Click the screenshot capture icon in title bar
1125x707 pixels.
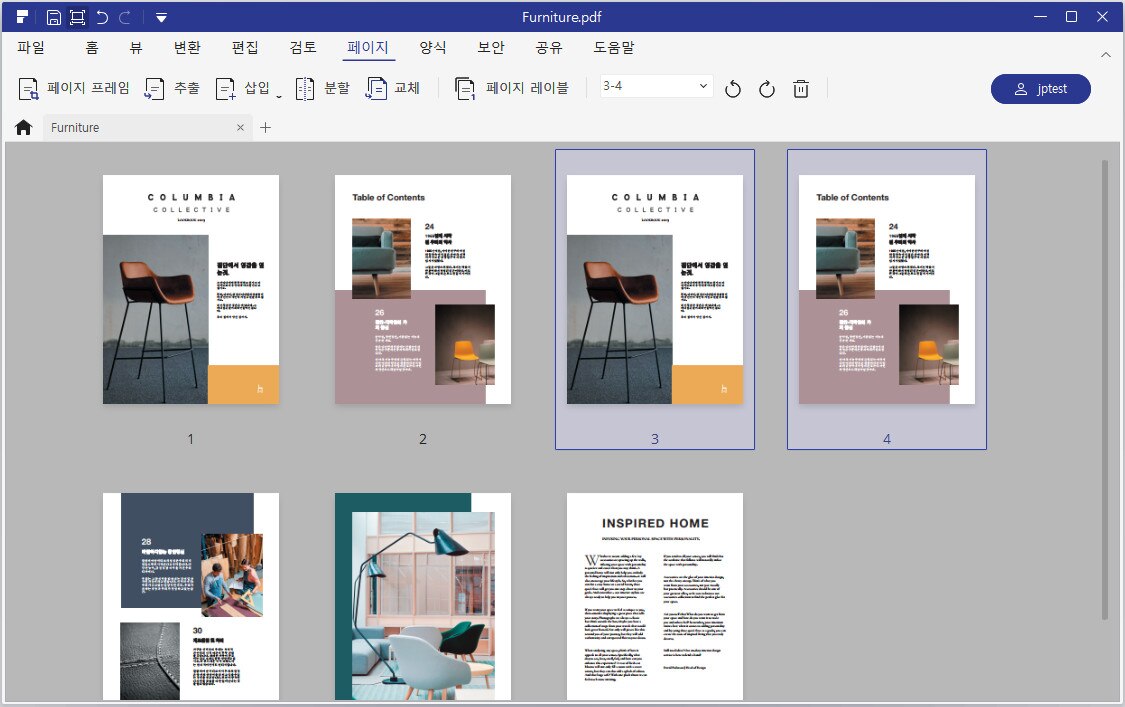(x=77, y=17)
